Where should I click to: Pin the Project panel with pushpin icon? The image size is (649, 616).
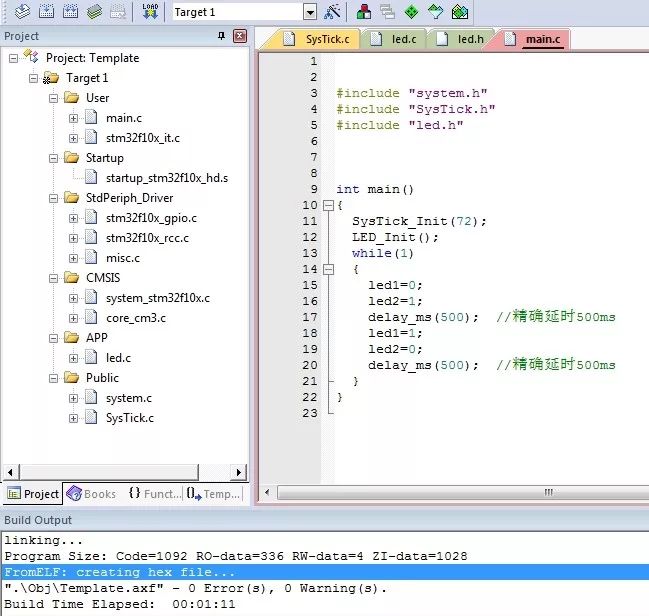pyautogui.click(x=221, y=36)
